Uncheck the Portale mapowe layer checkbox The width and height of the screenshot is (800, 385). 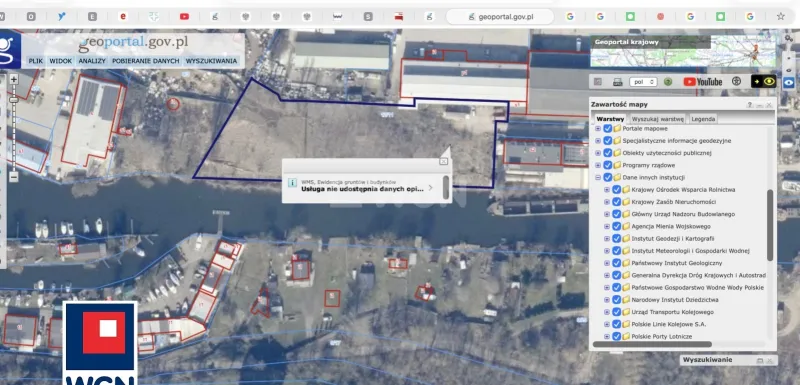[x=608, y=129]
